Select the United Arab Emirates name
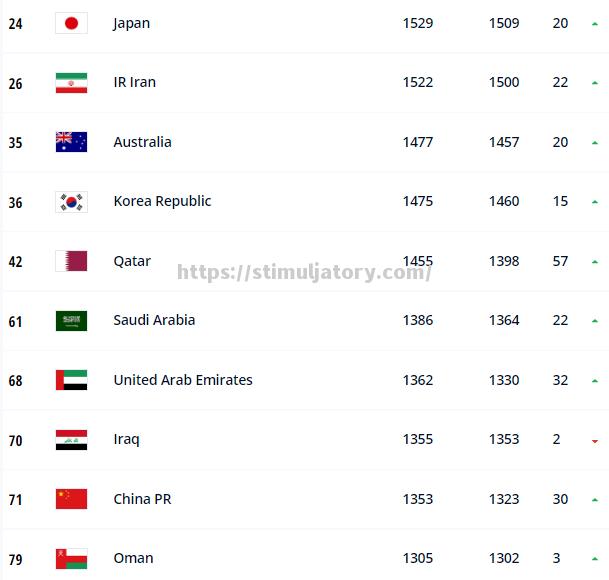 coord(183,380)
